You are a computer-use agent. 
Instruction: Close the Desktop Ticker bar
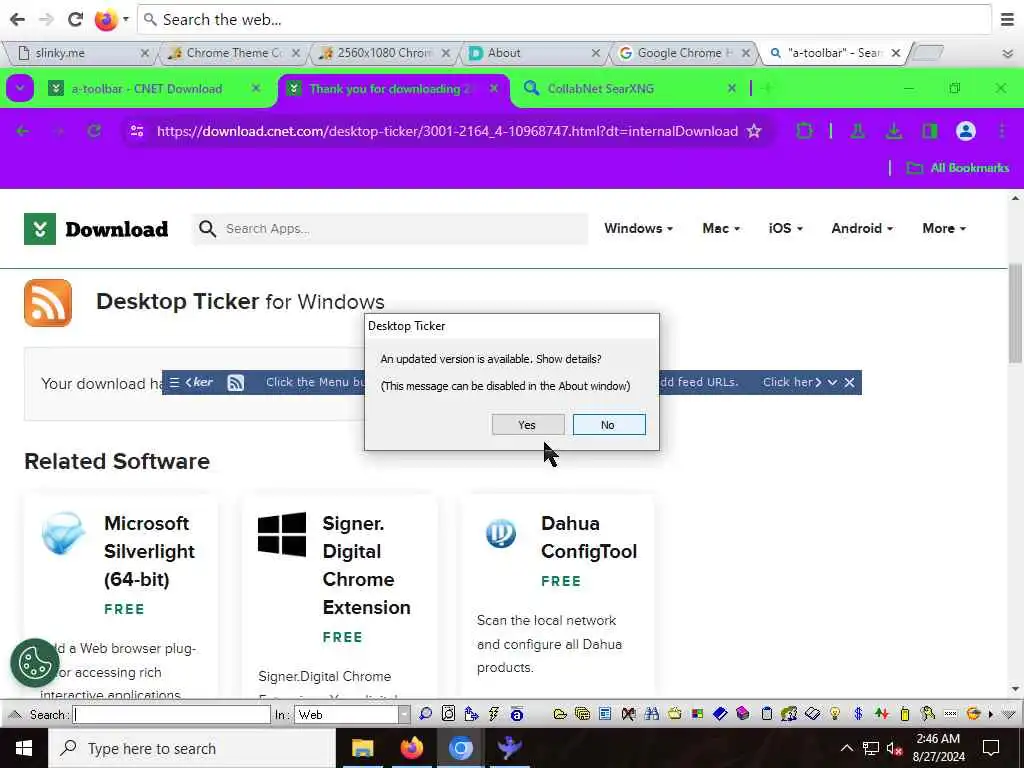click(849, 383)
